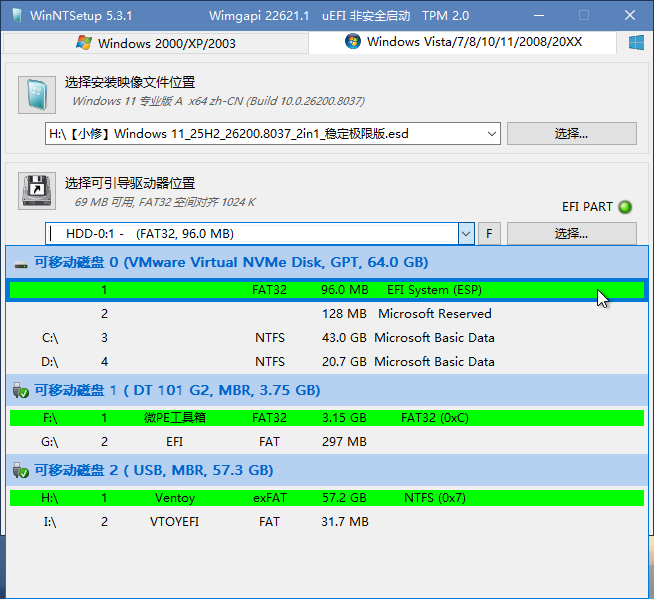Click 选择... button for image file

571,133
